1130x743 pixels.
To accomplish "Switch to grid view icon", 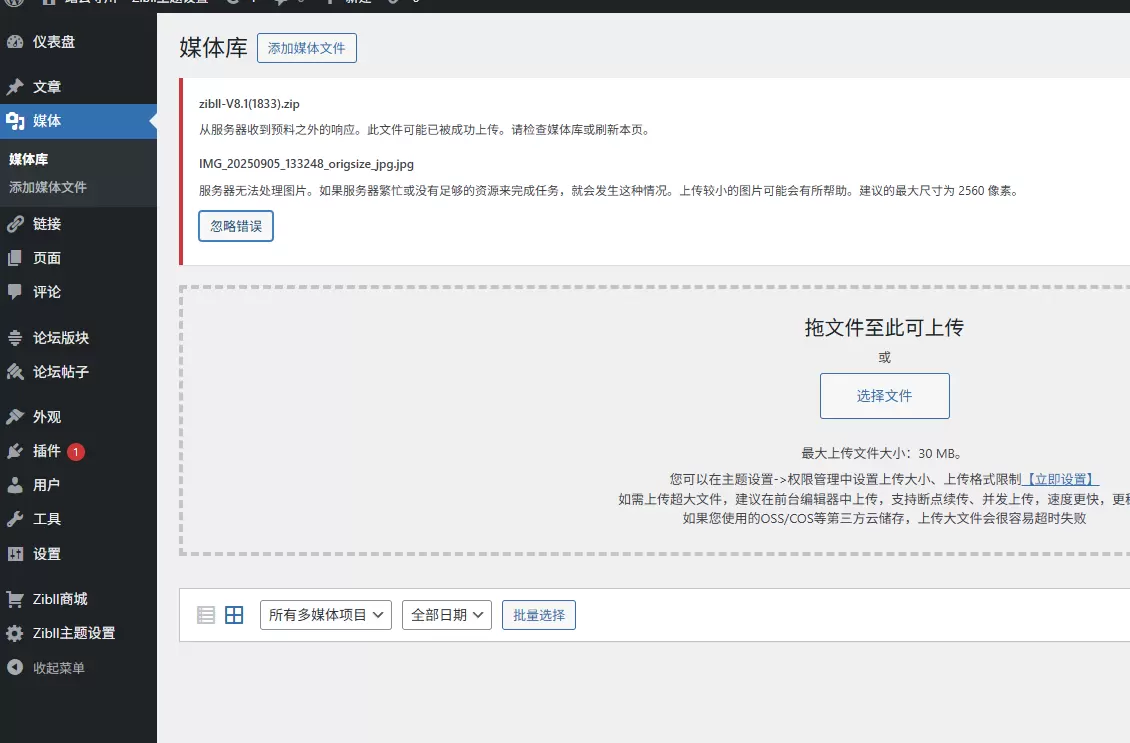I will [234, 615].
